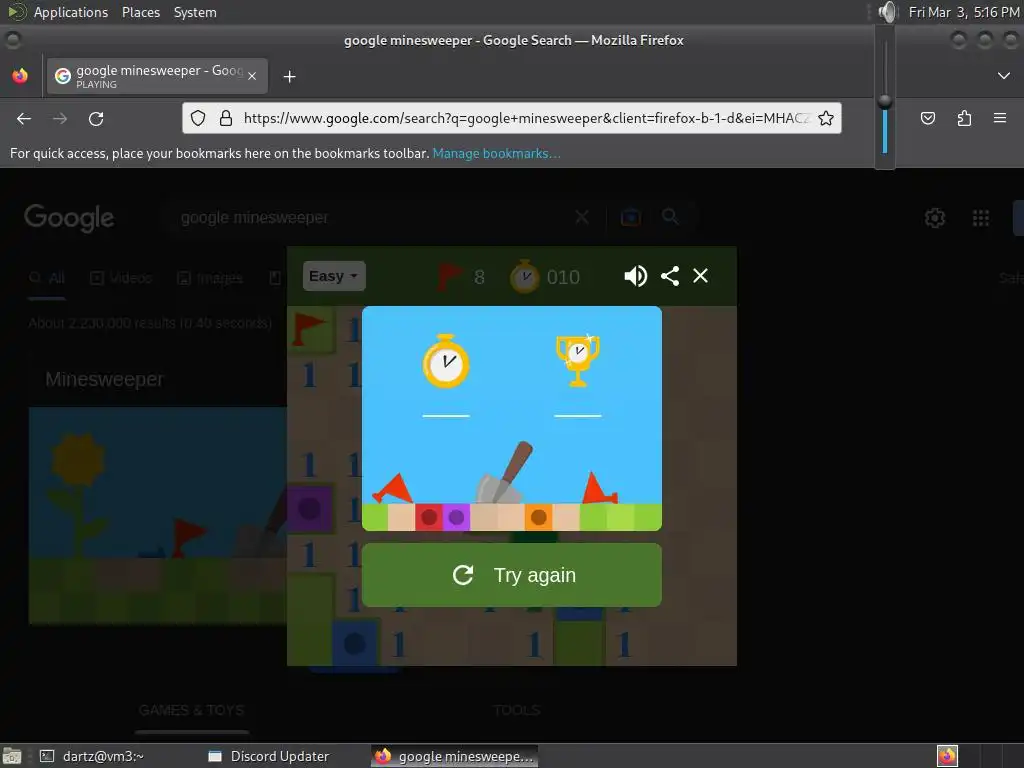Viewport: 1024px width, 768px height.
Task: Open the Places menu
Action: pos(140,12)
